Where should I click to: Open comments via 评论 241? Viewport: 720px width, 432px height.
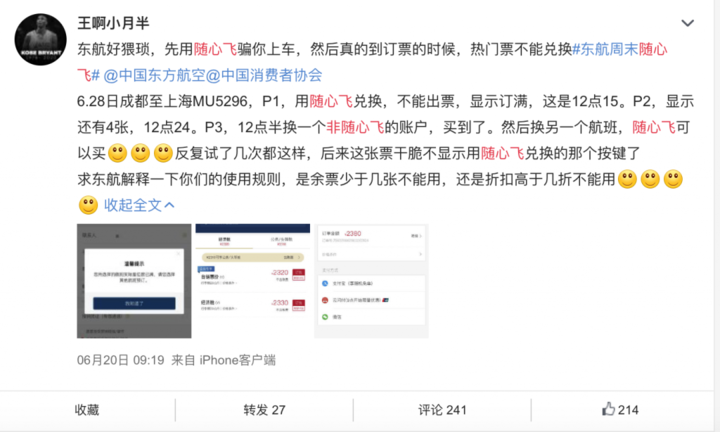pyautogui.click(x=442, y=410)
